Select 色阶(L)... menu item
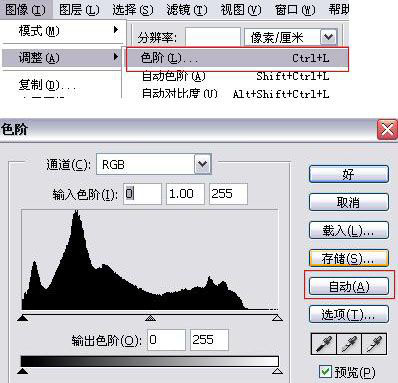Viewport: 398px width, 383px height. [237, 59]
